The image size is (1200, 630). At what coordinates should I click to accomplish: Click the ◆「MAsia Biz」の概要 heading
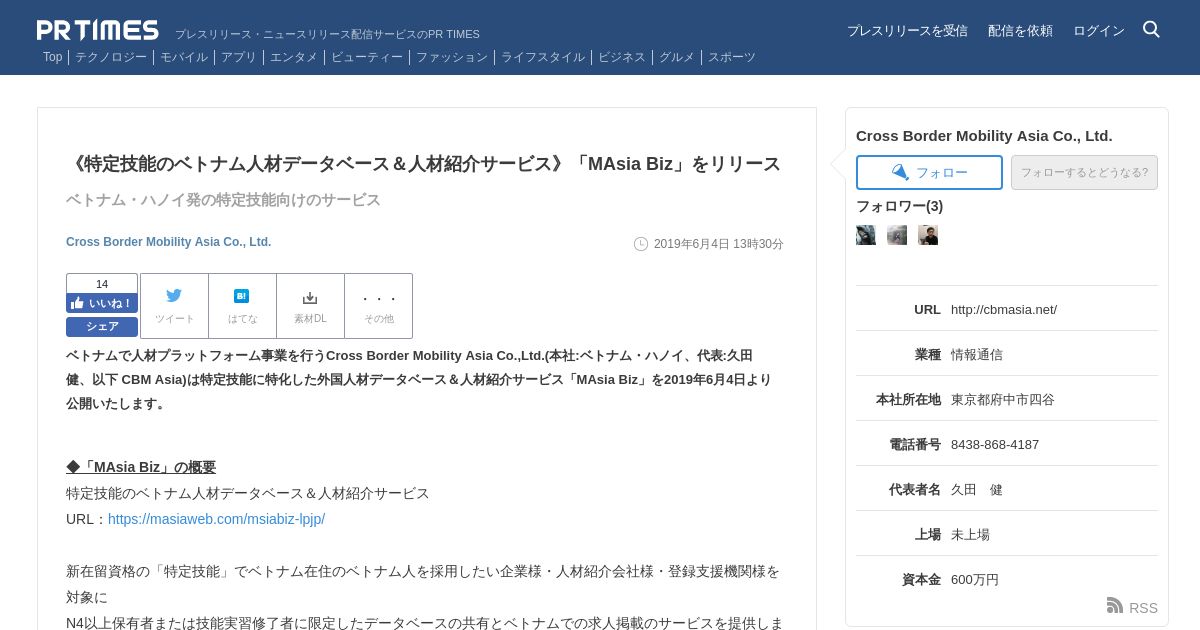point(141,467)
